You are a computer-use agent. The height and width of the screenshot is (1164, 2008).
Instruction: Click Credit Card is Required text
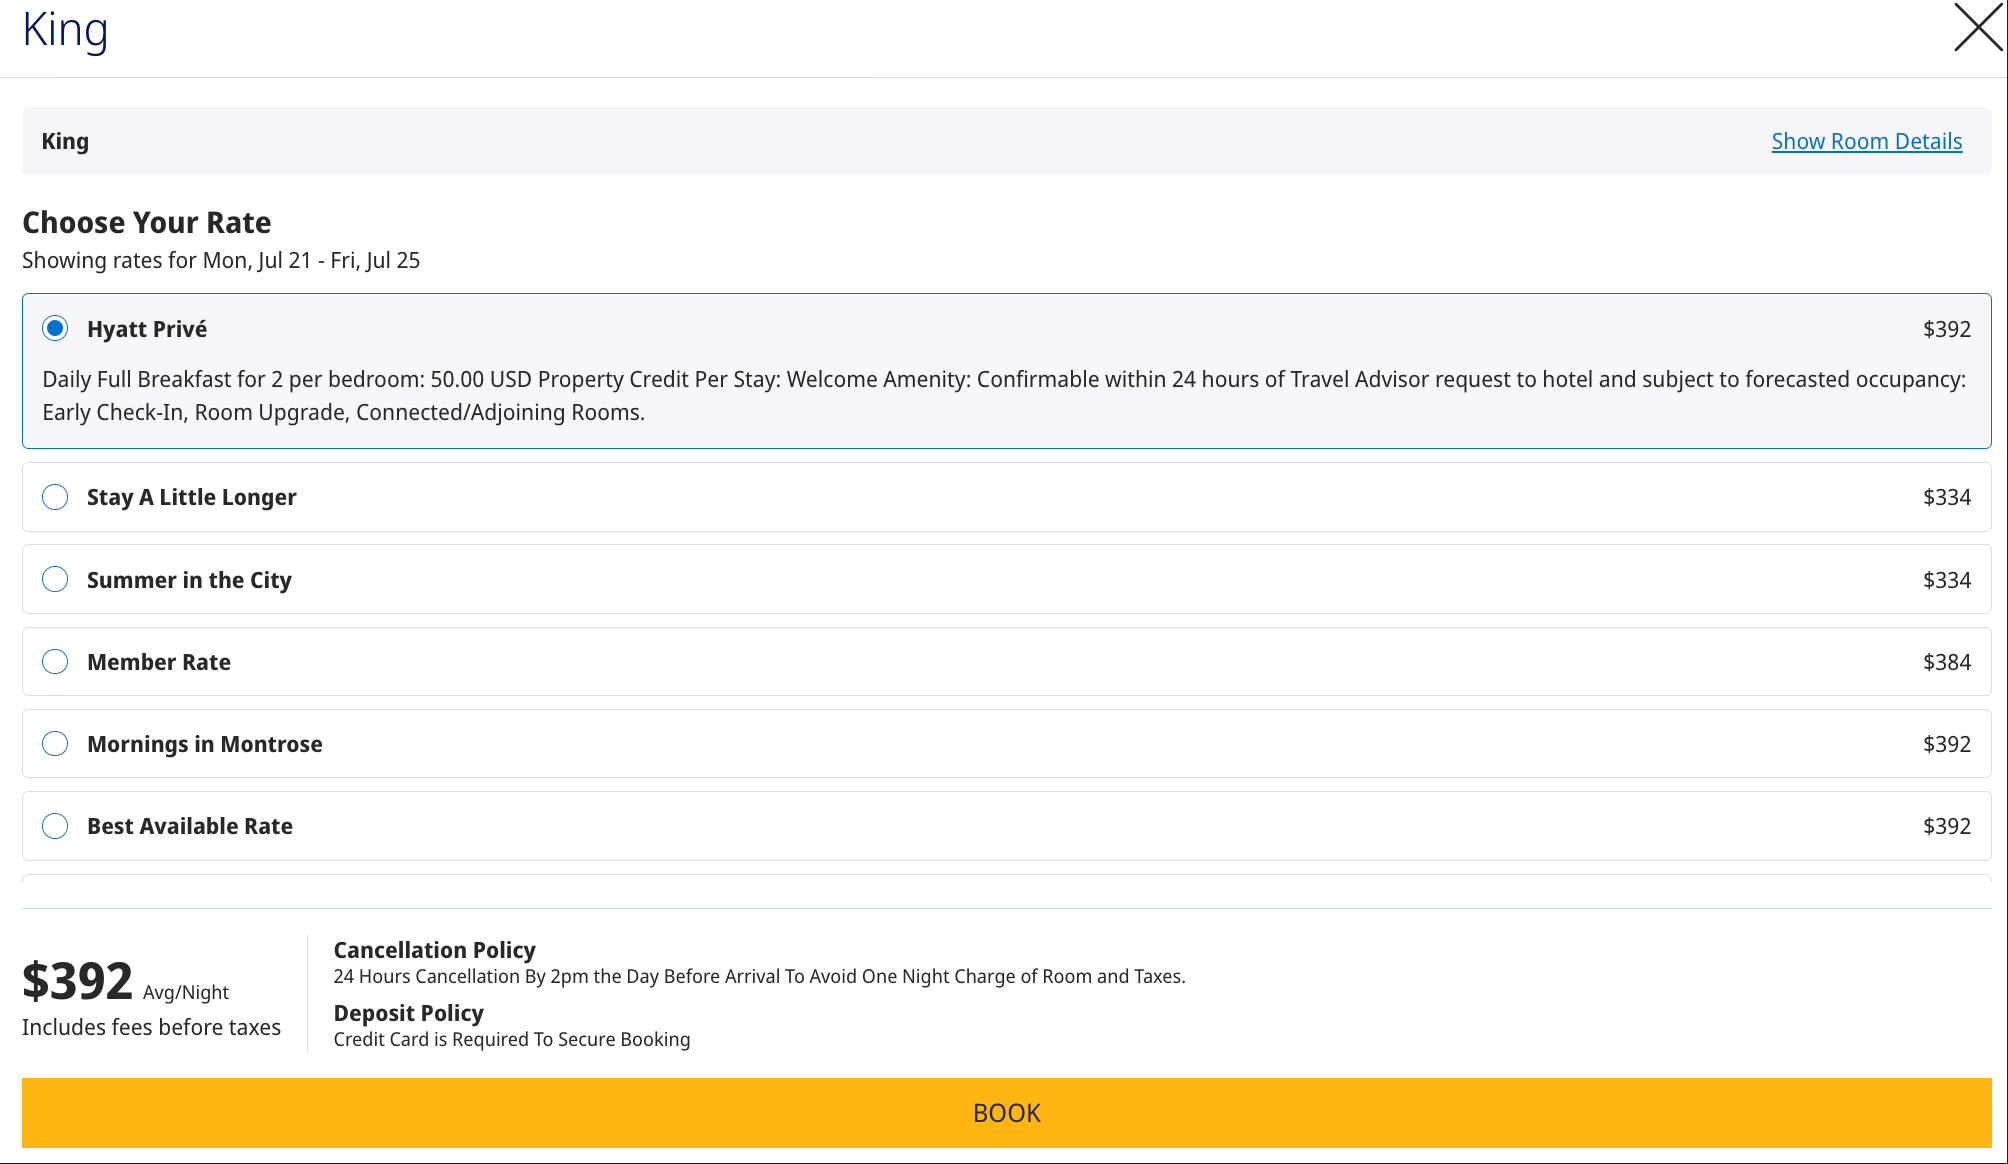[511, 1039]
